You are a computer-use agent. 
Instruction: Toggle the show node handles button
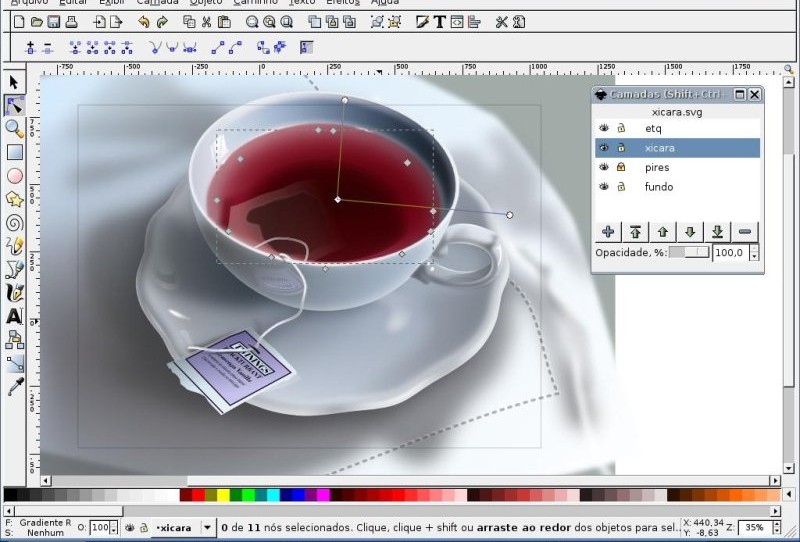(306, 48)
